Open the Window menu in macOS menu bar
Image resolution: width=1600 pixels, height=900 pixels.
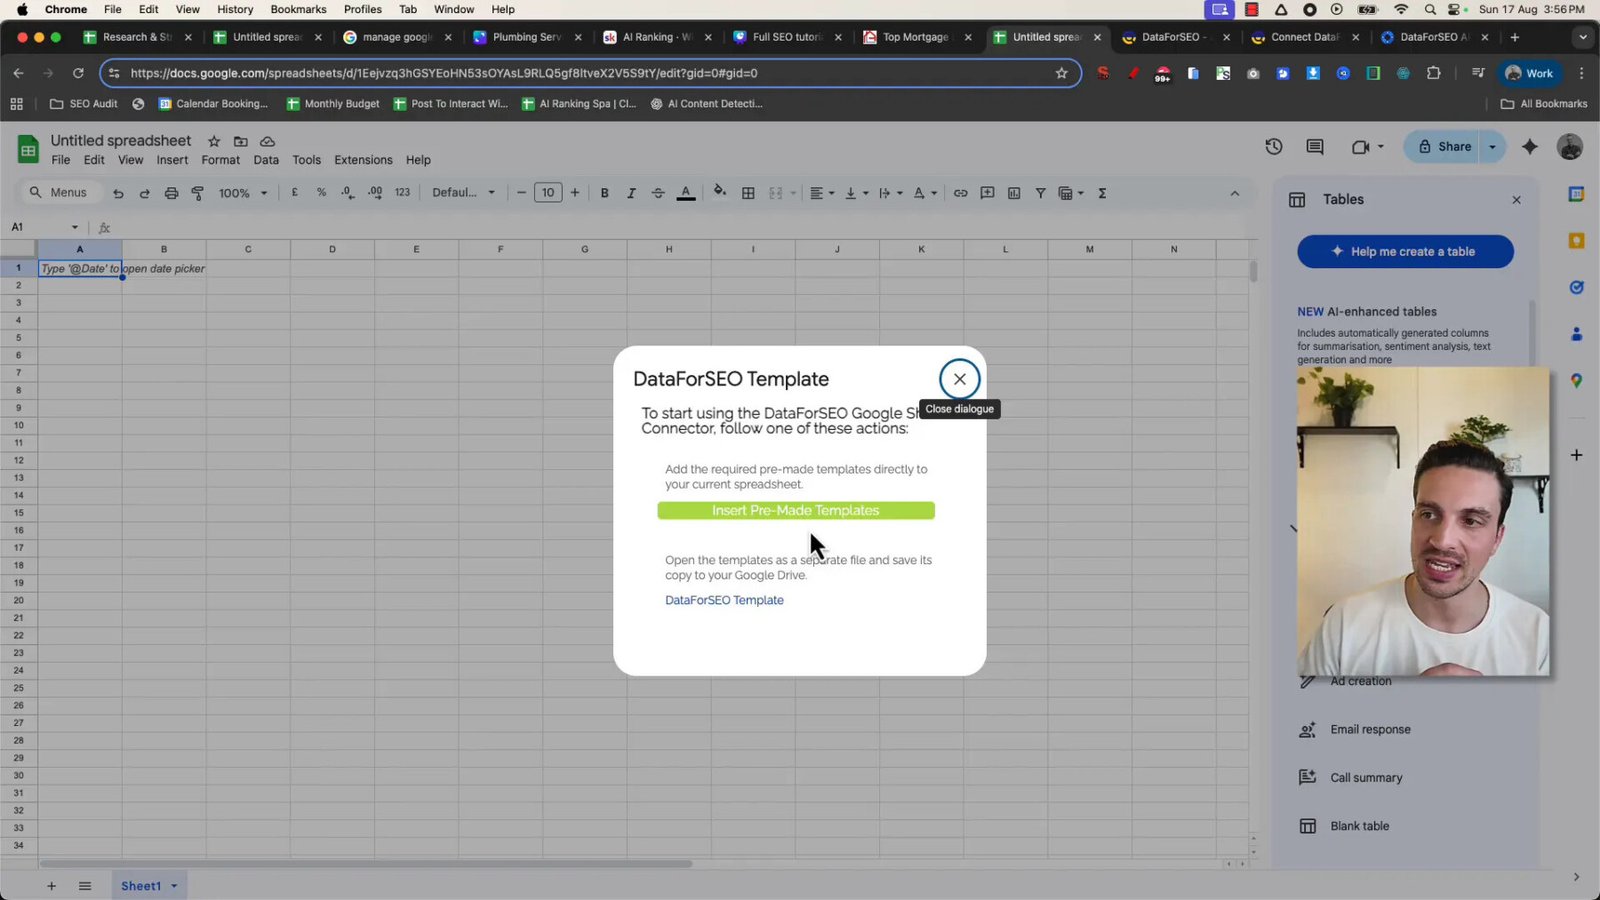pyautogui.click(x=454, y=9)
